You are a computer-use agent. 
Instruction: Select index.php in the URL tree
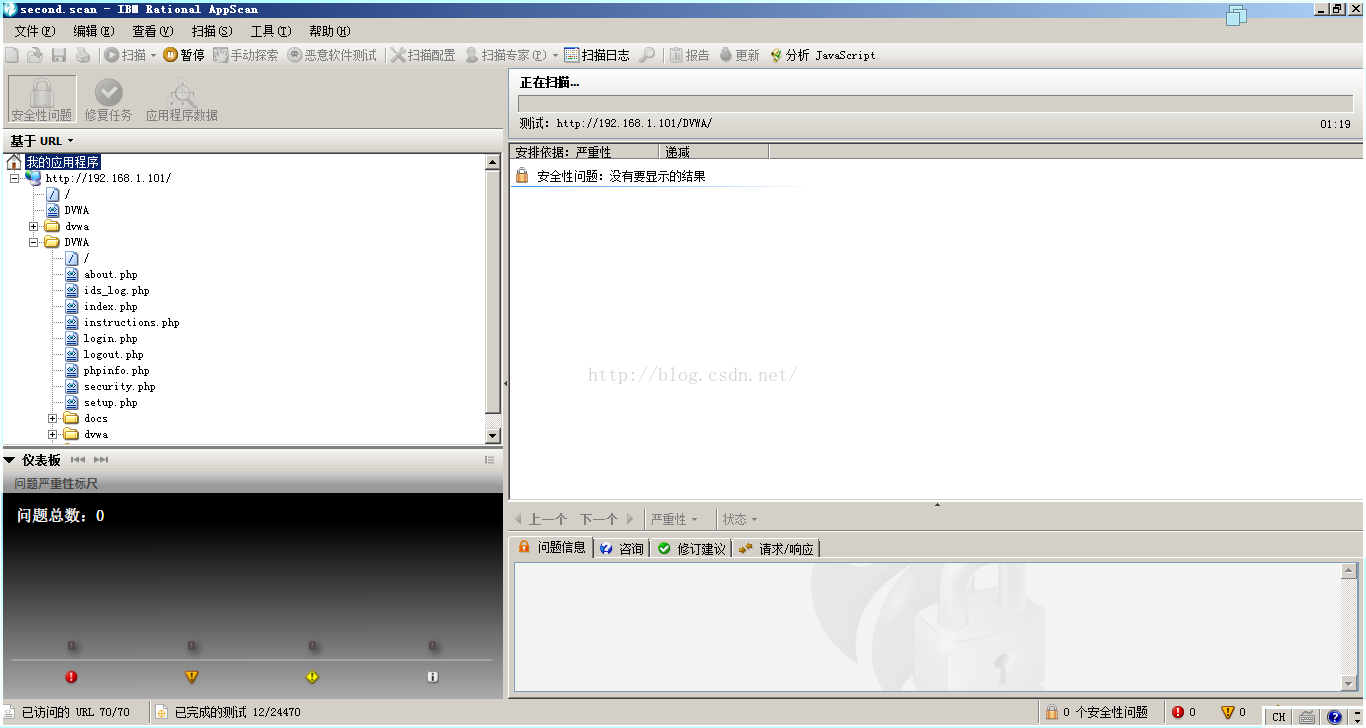110,306
